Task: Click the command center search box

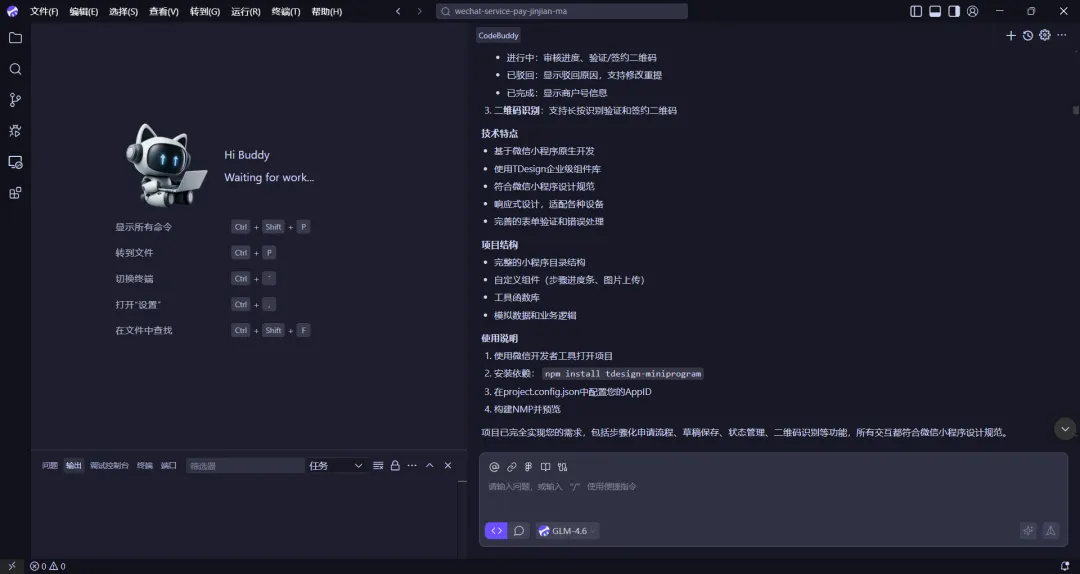Action: (562, 11)
